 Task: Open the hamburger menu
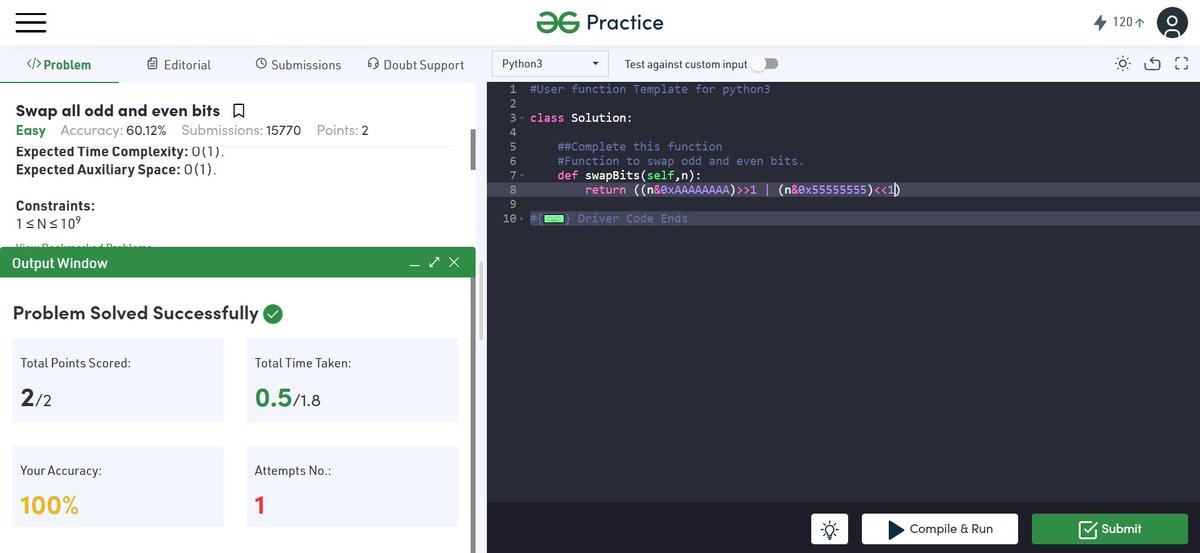pyautogui.click(x=31, y=22)
